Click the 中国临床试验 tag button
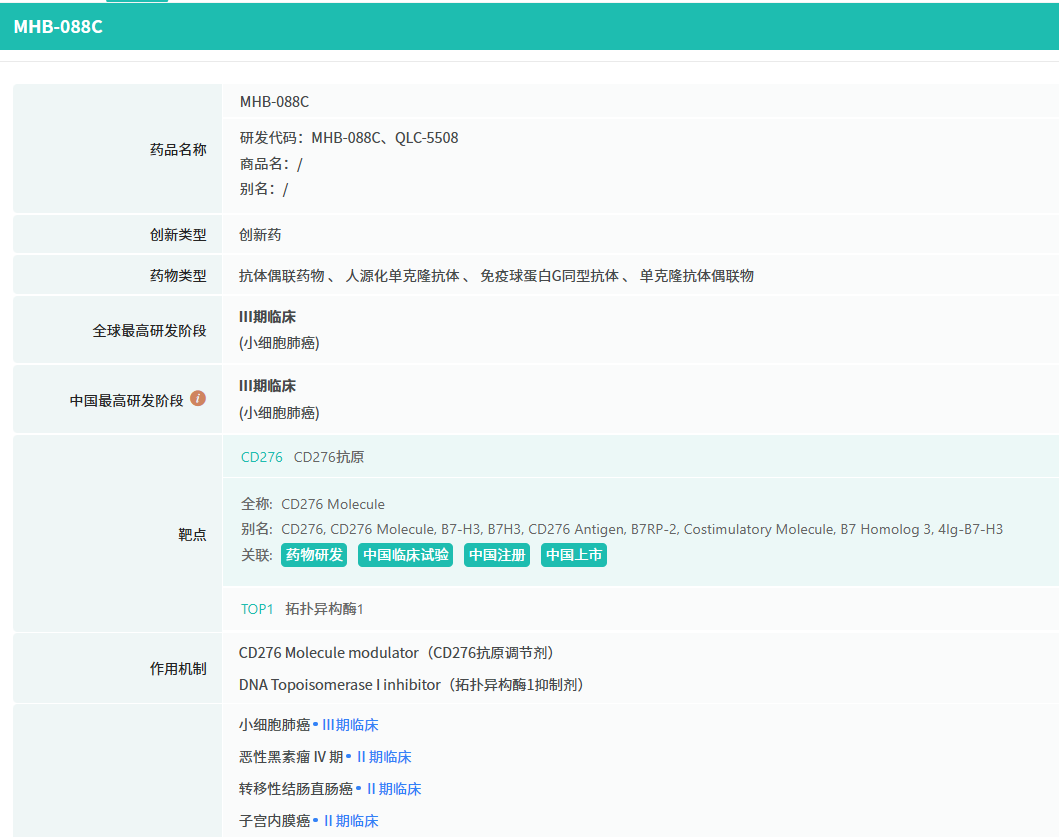 (x=405, y=555)
